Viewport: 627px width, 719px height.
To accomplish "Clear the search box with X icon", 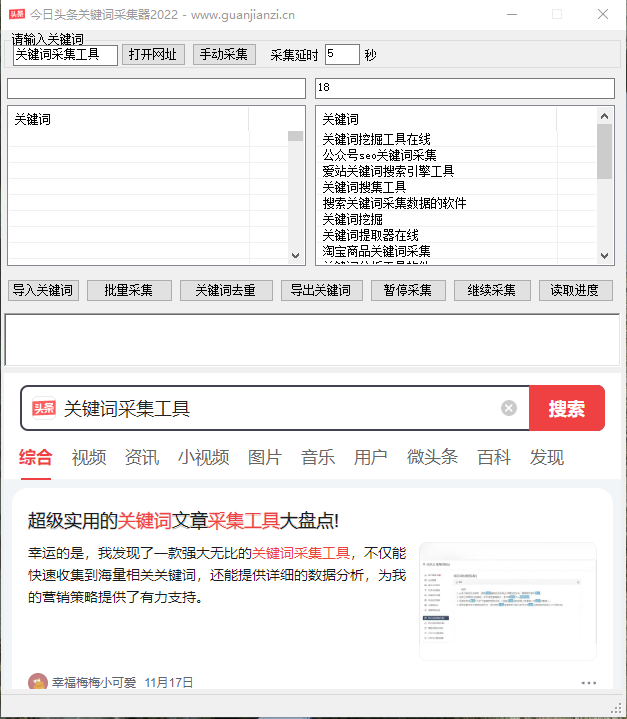I will click(x=509, y=408).
